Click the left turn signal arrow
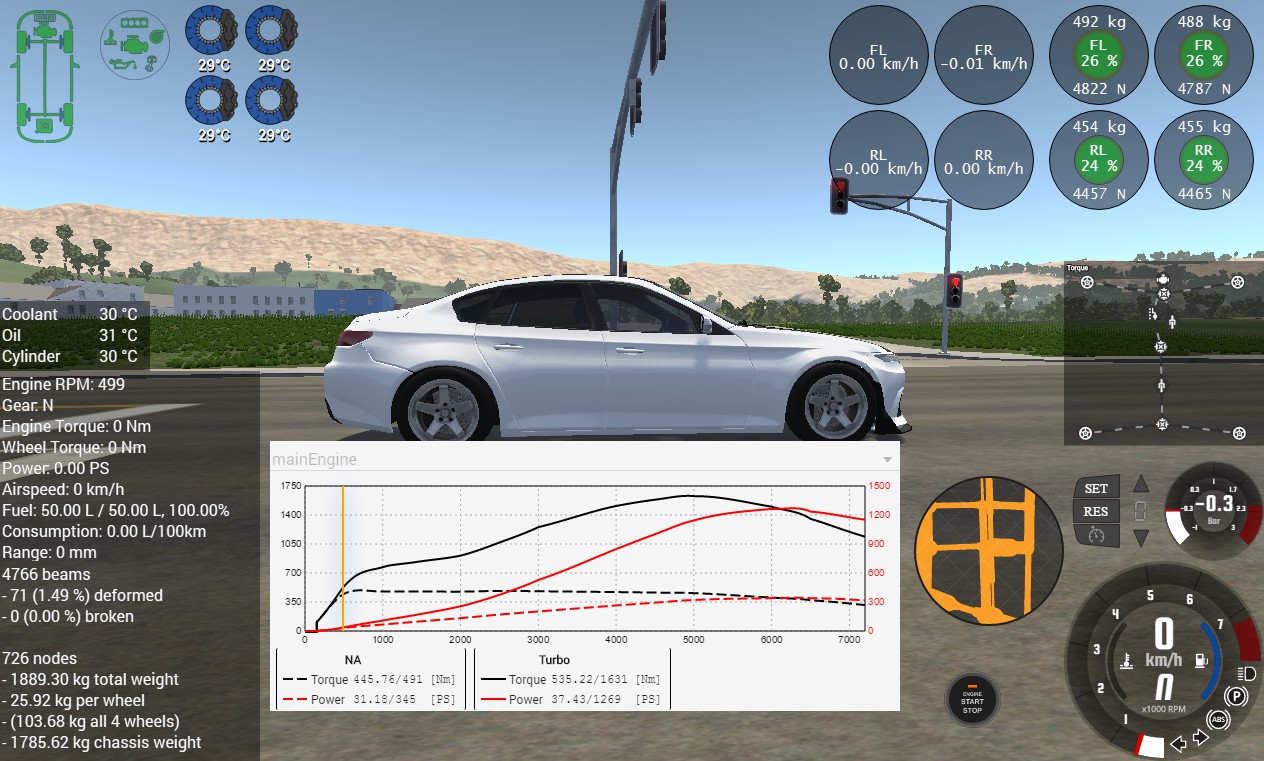1264x761 pixels. (x=1180, y=742)
